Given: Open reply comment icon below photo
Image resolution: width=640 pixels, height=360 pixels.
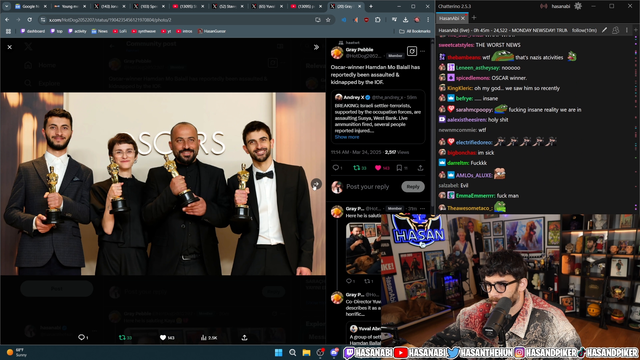Looking at the screenshot, I should [x=81, y=337].
